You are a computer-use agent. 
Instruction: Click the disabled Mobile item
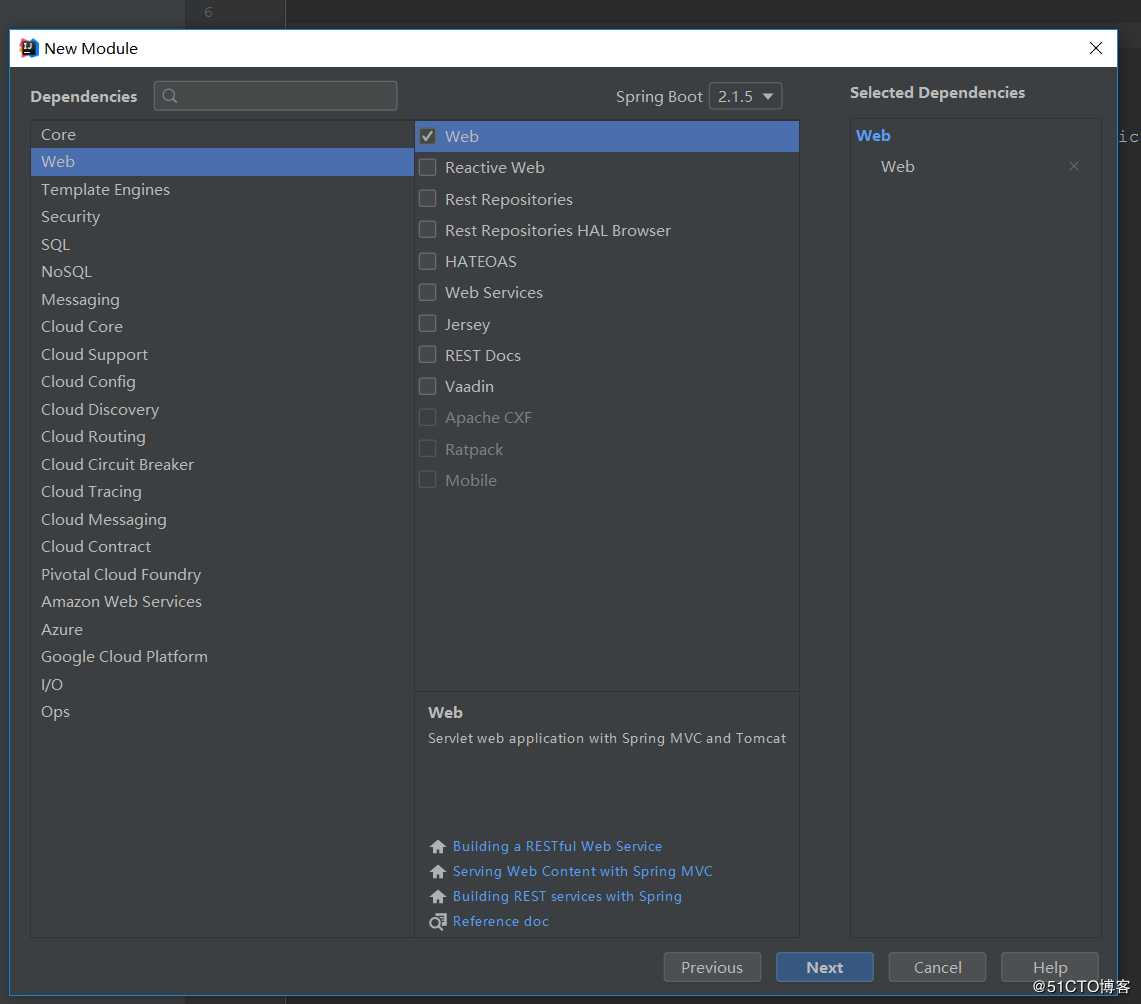tap(607, 480)
